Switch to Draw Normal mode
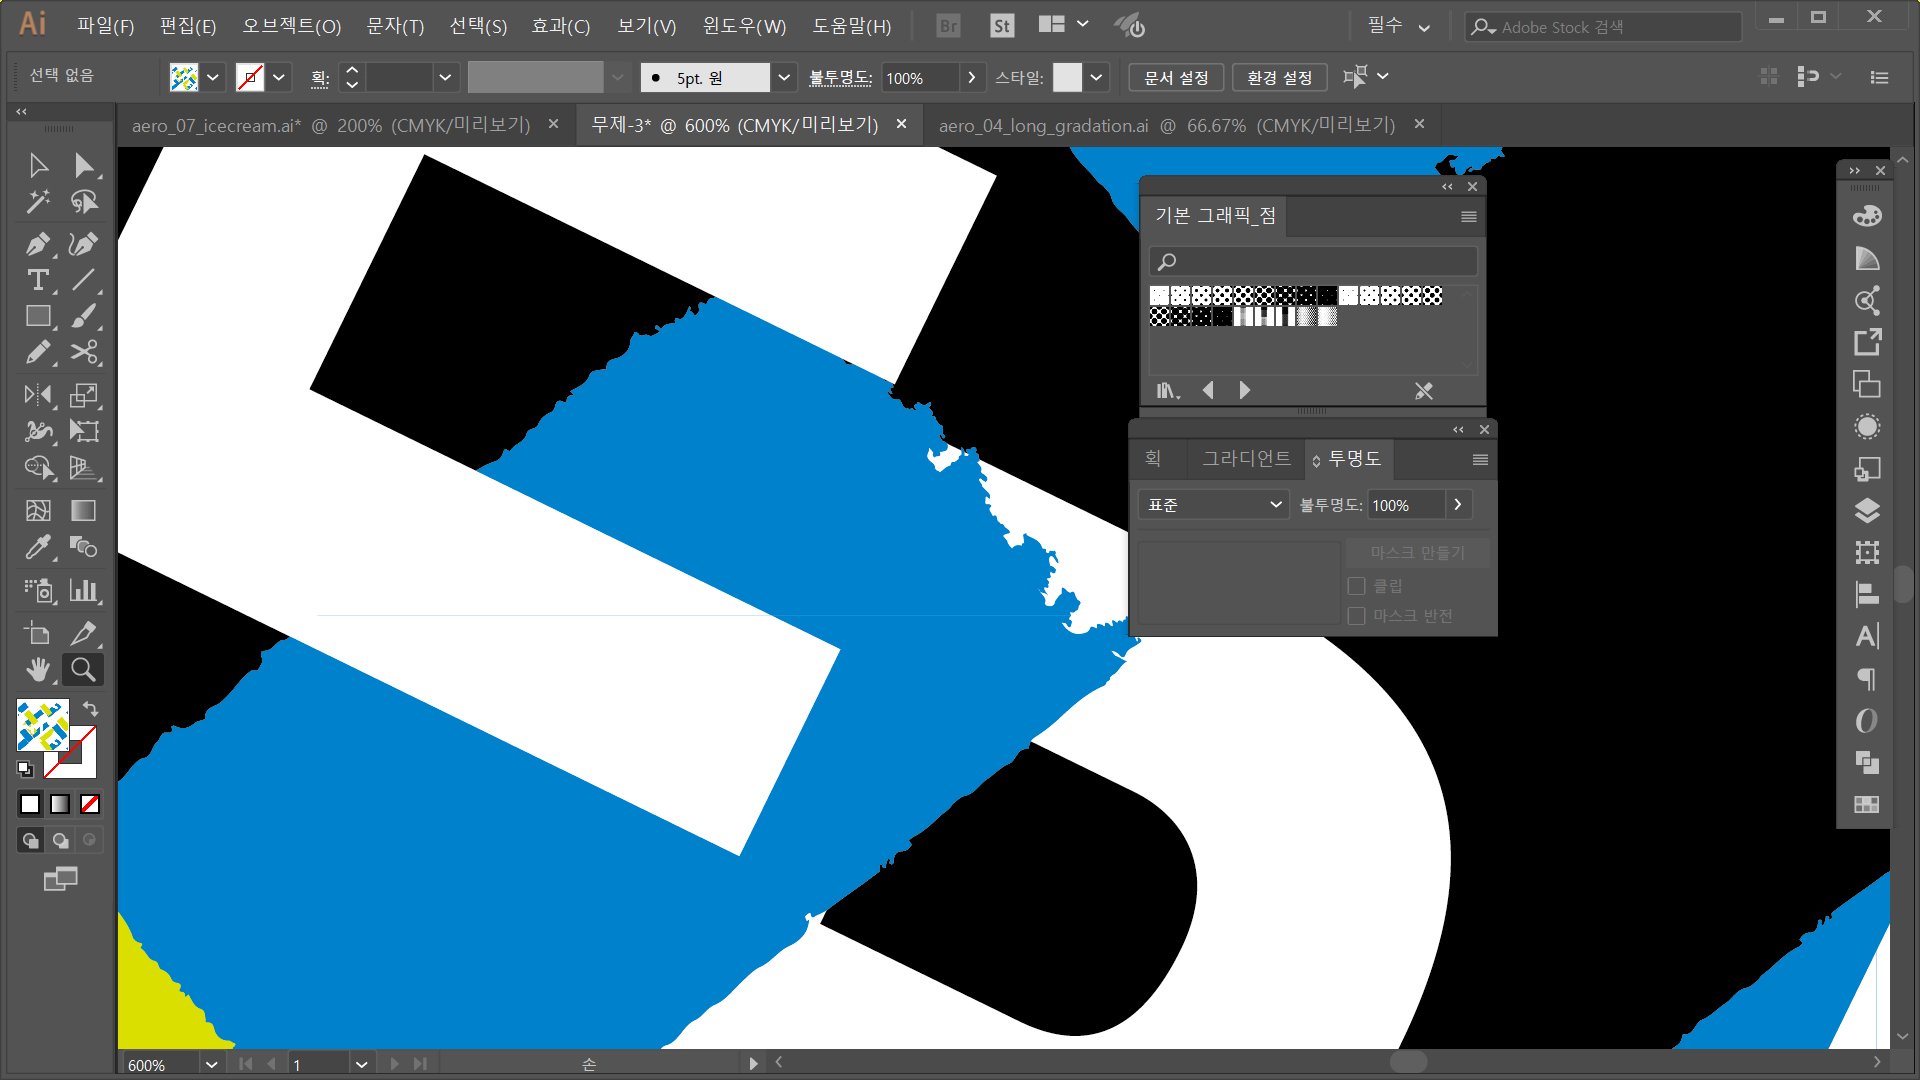Image resolution: width=1920 pixels, height=1080 pixels. (x=30, y=840)
